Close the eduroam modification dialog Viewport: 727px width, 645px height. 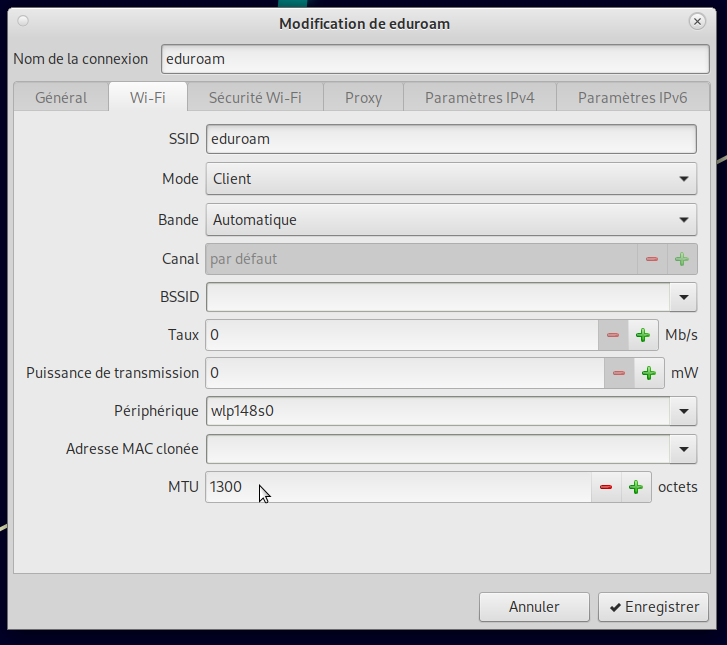697,21
